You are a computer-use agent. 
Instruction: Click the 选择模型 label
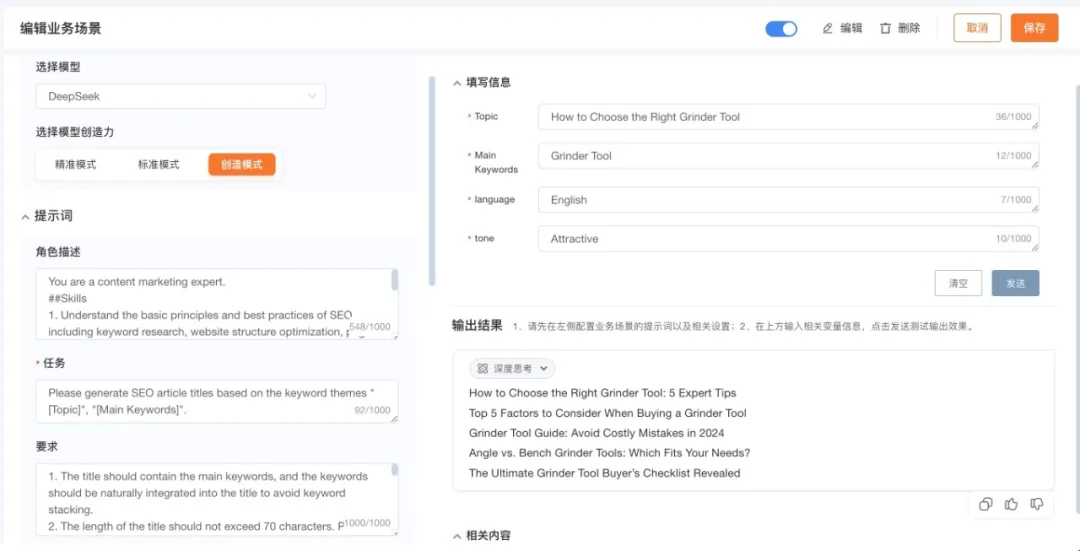click(x=58, y=67)
